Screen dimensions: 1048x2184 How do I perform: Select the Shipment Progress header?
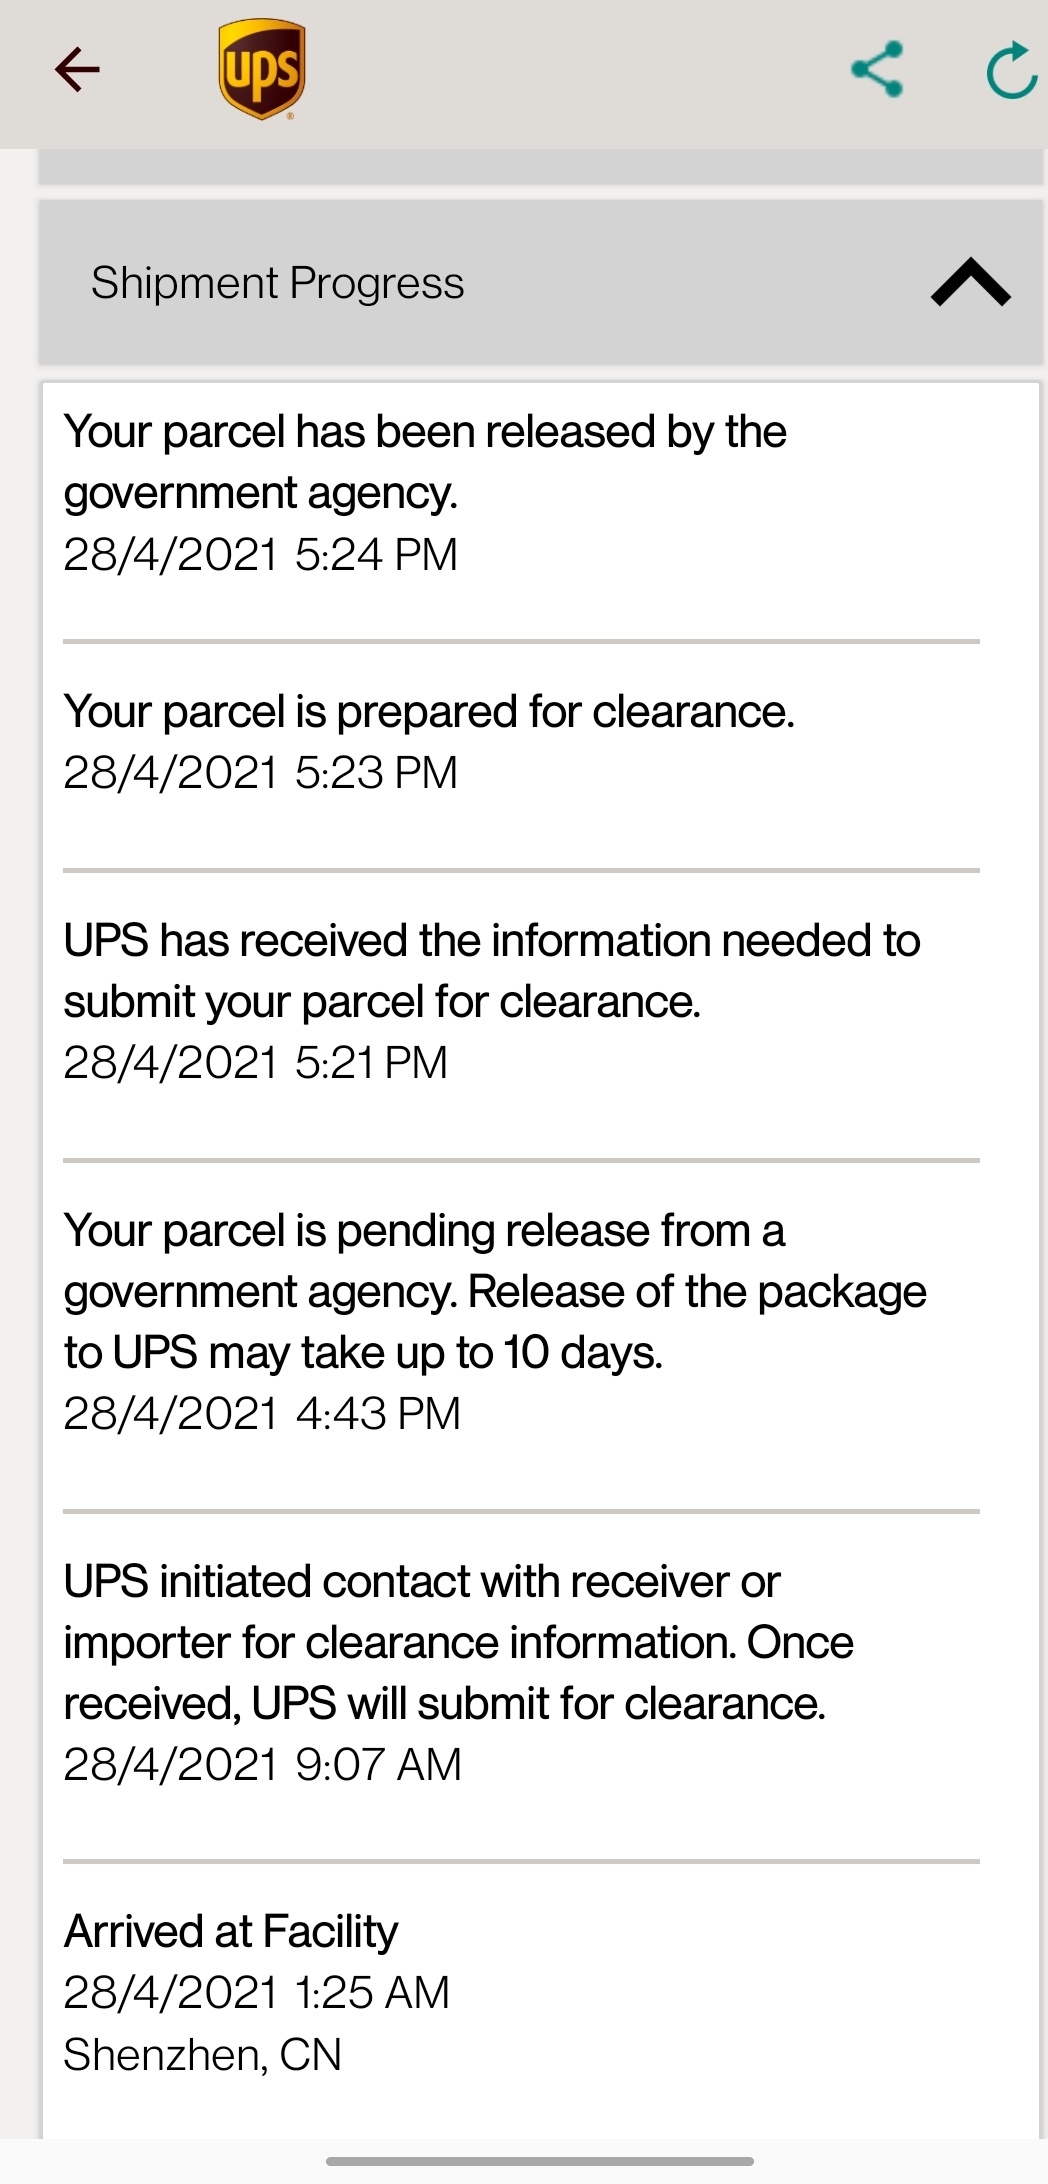tap(278, 282)
